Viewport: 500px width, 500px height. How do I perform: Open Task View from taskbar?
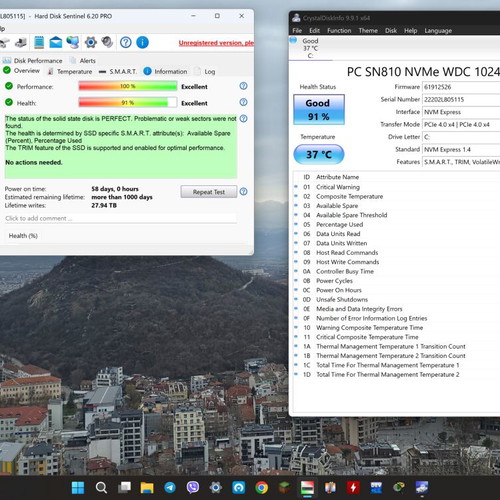(124, 488)
